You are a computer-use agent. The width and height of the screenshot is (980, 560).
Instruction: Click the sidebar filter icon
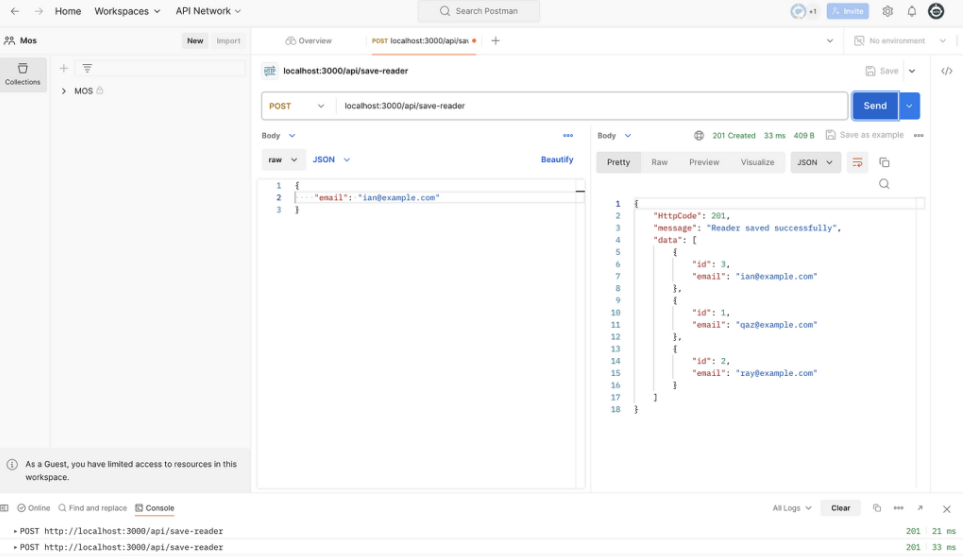(x=89, y=69)
